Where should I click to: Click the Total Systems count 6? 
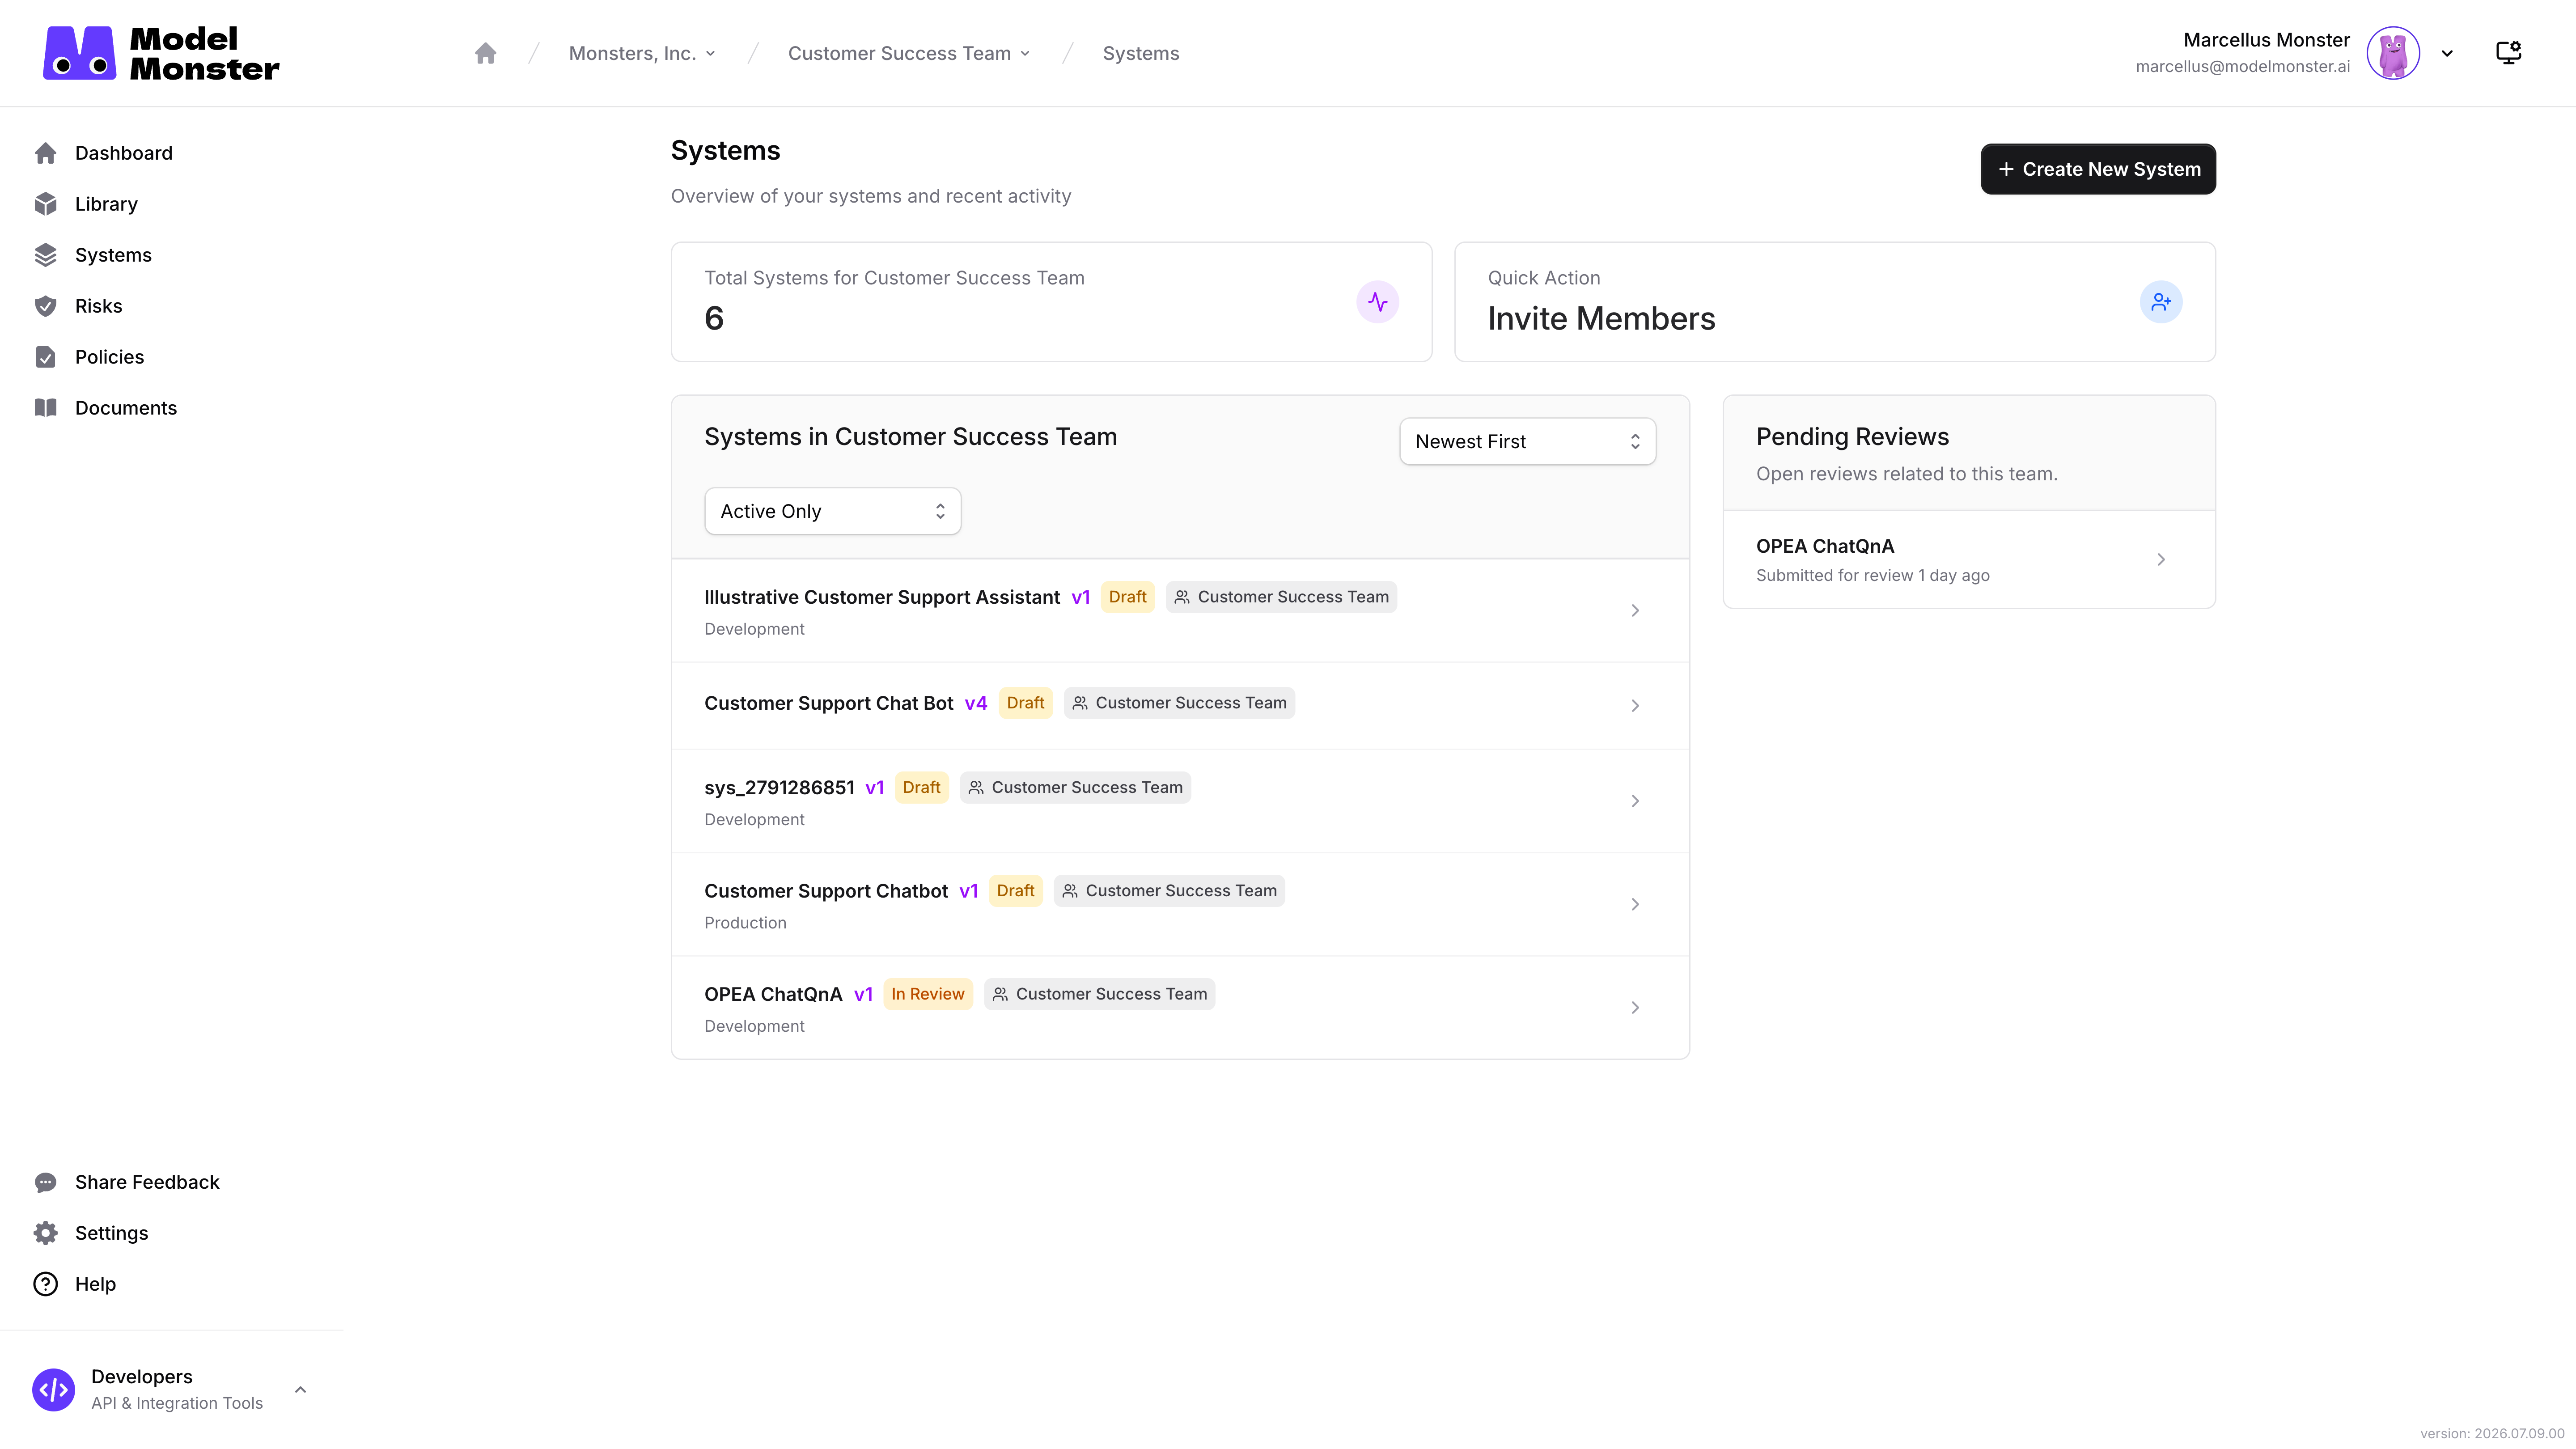pos(714,318)
